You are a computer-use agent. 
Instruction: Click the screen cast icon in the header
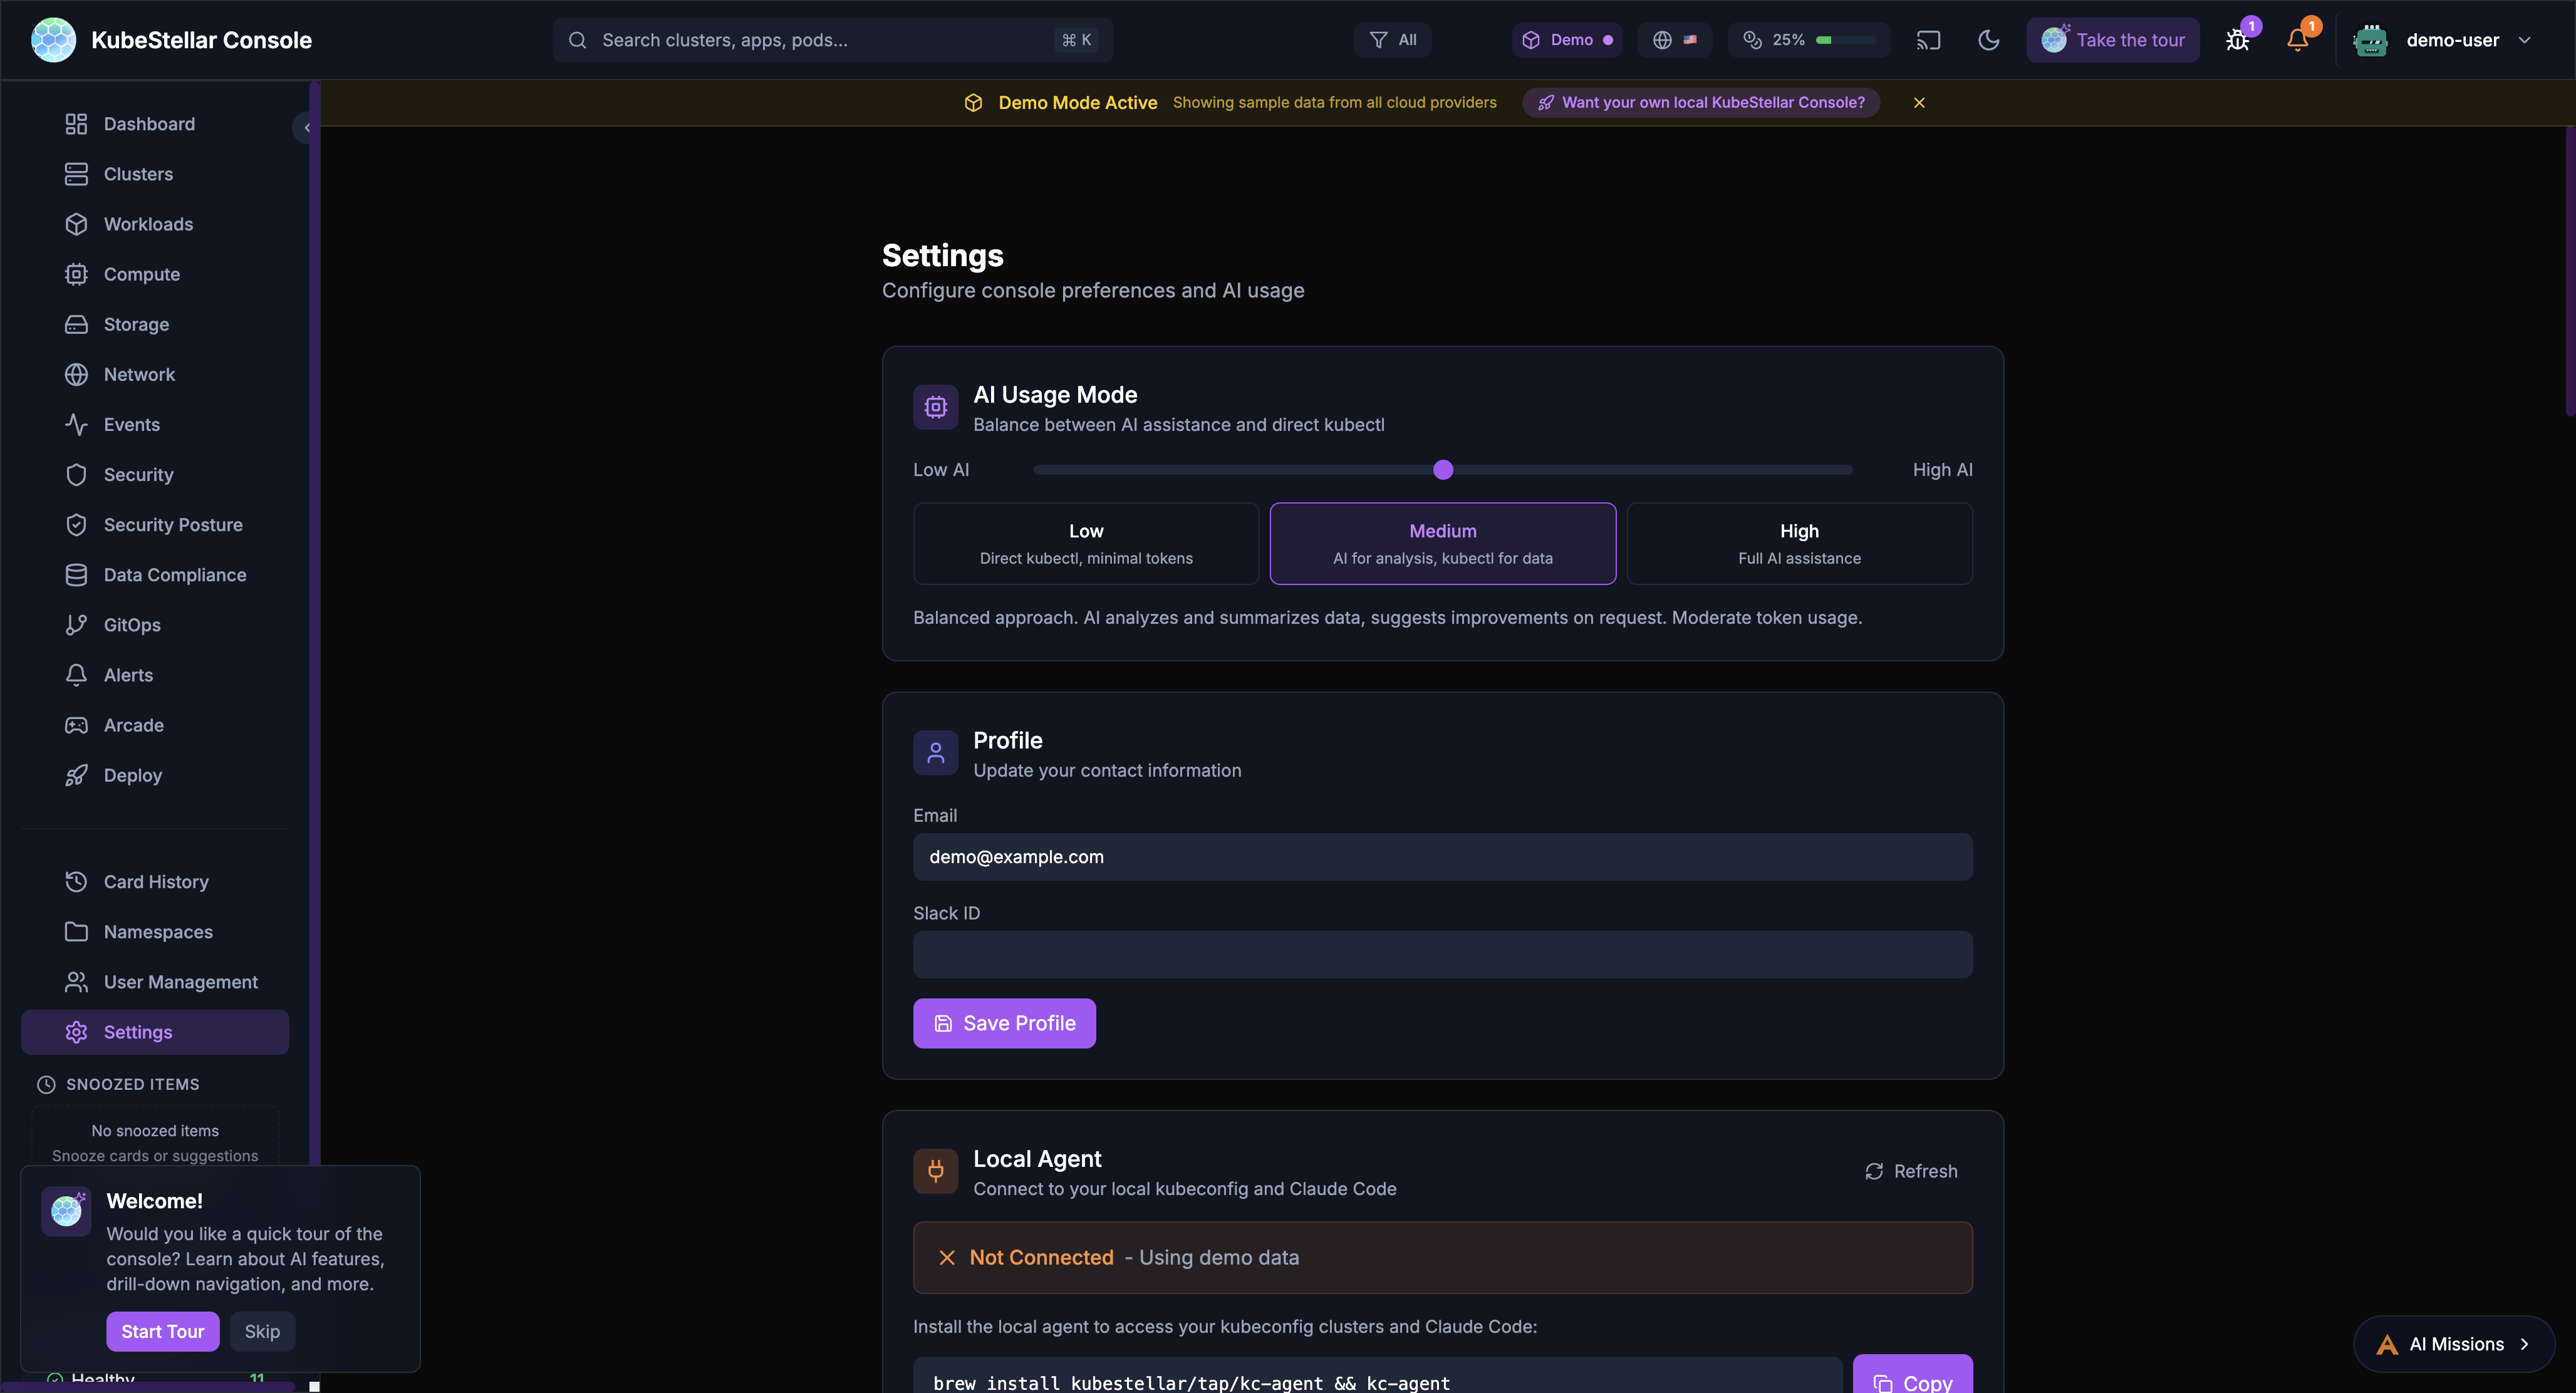[1928, 40]
